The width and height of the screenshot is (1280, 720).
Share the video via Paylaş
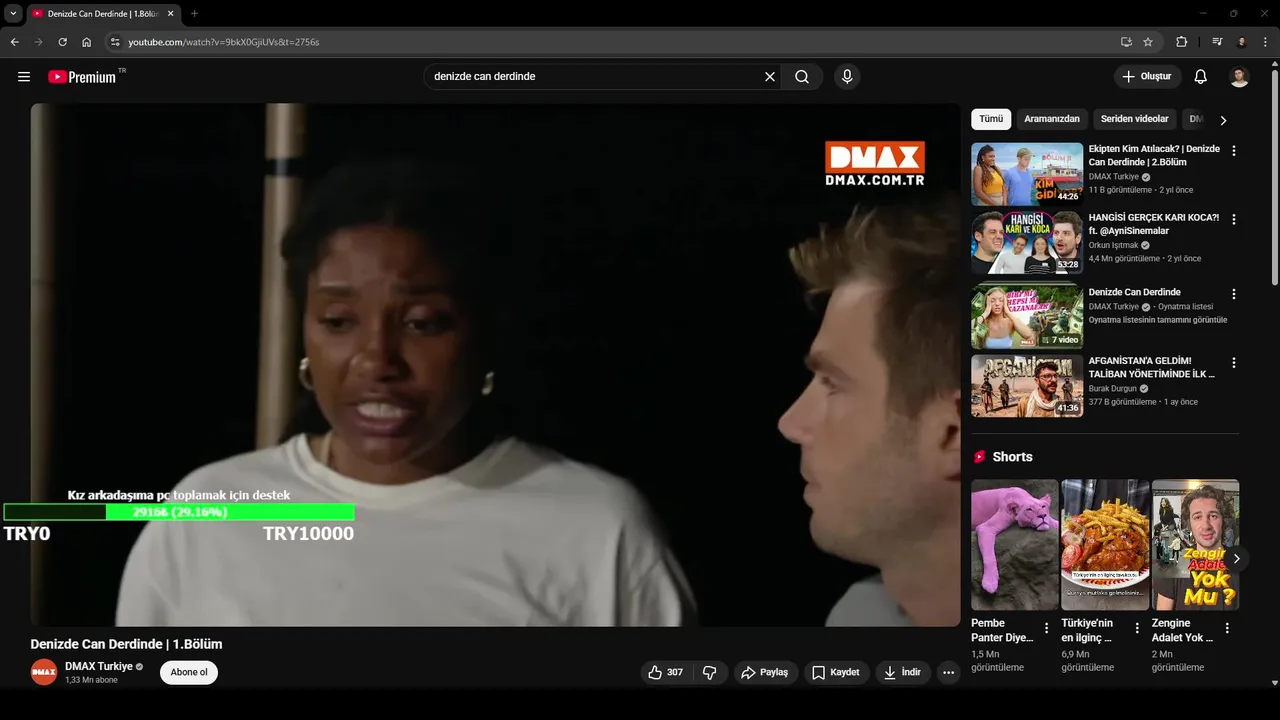click(765, 673)
